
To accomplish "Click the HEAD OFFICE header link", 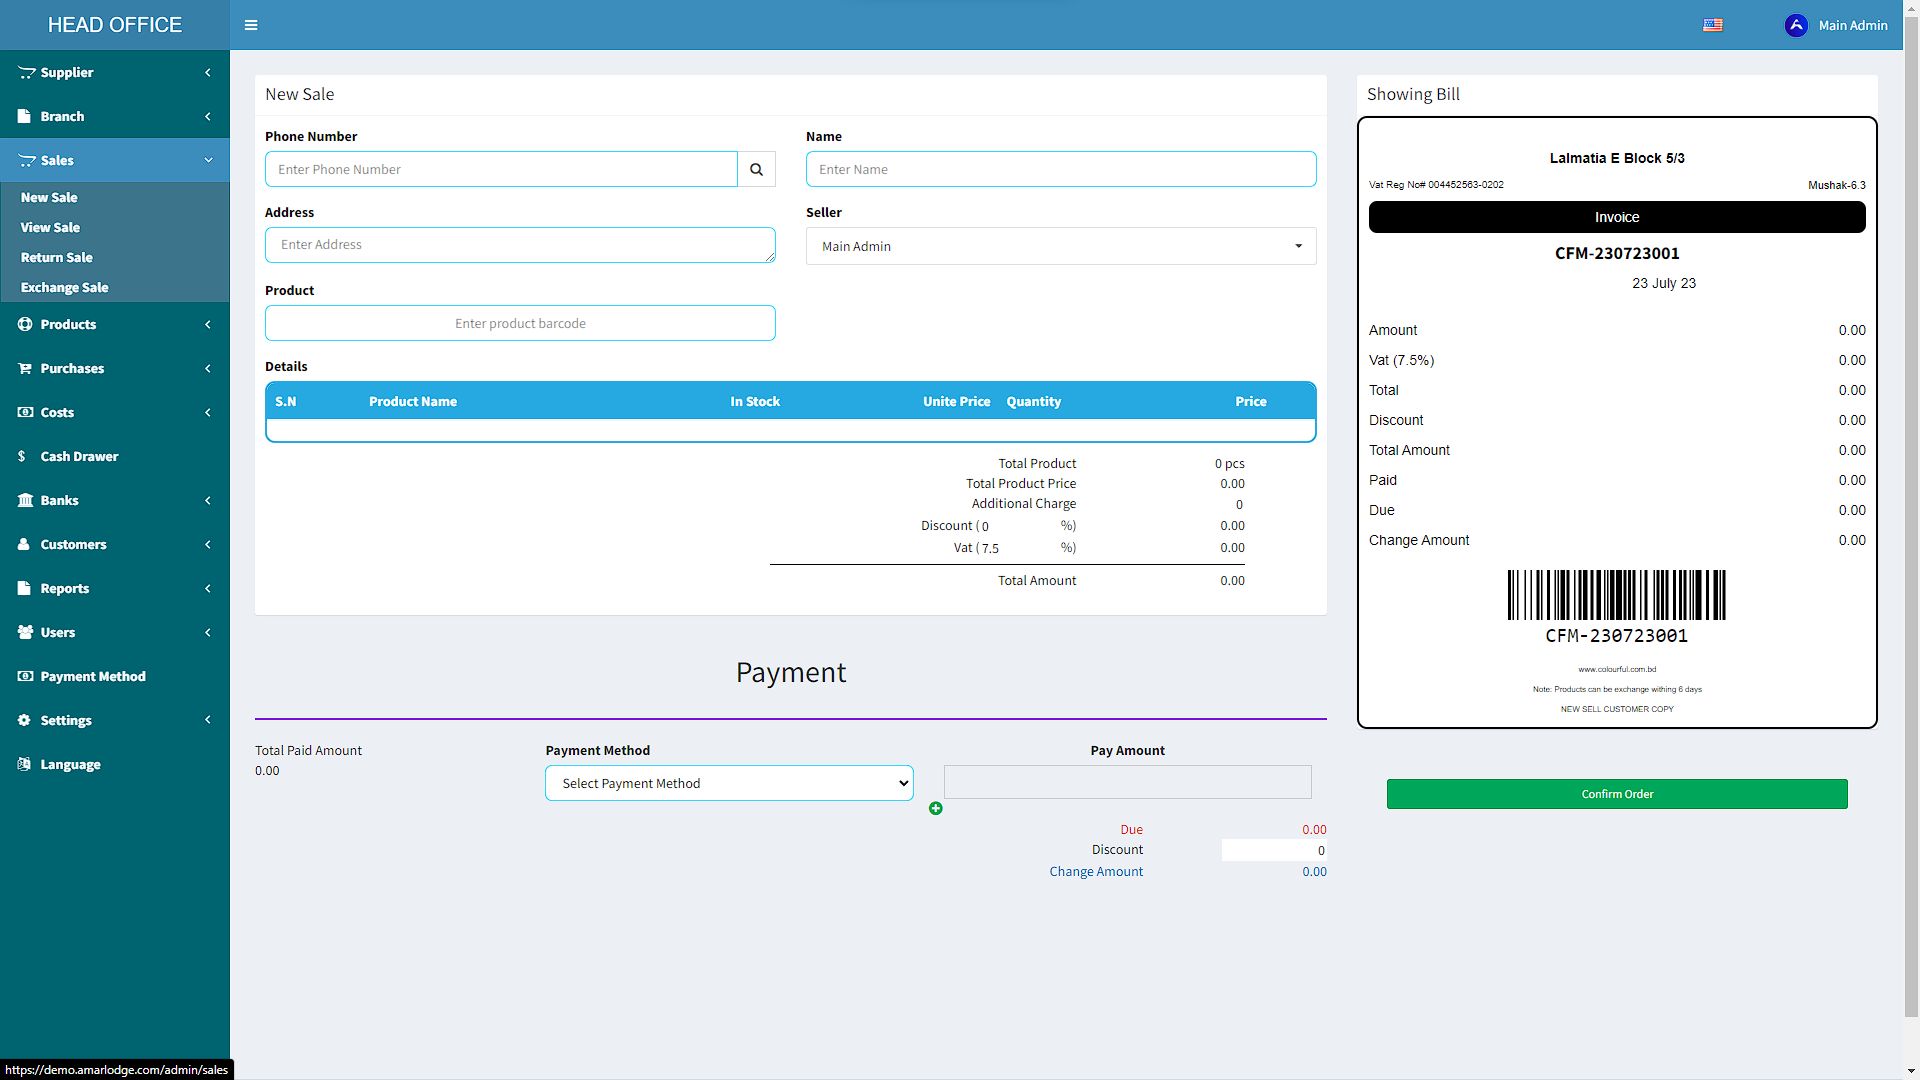I will pos(115,25).
